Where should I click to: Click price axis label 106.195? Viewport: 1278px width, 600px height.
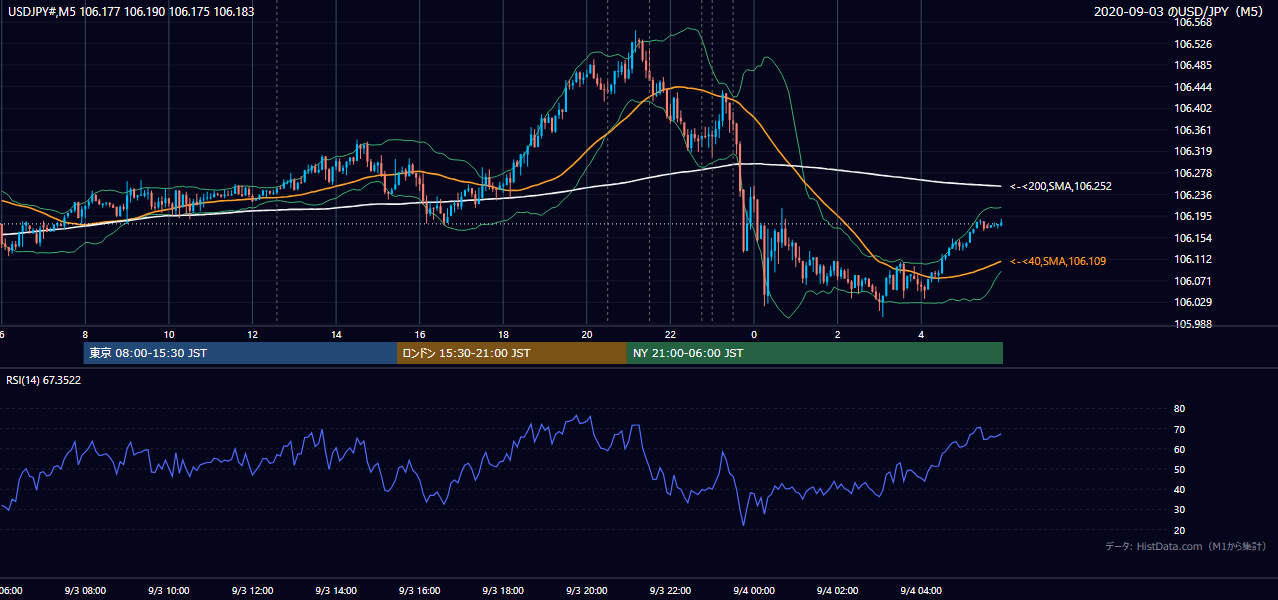[x=1192, y=216]
